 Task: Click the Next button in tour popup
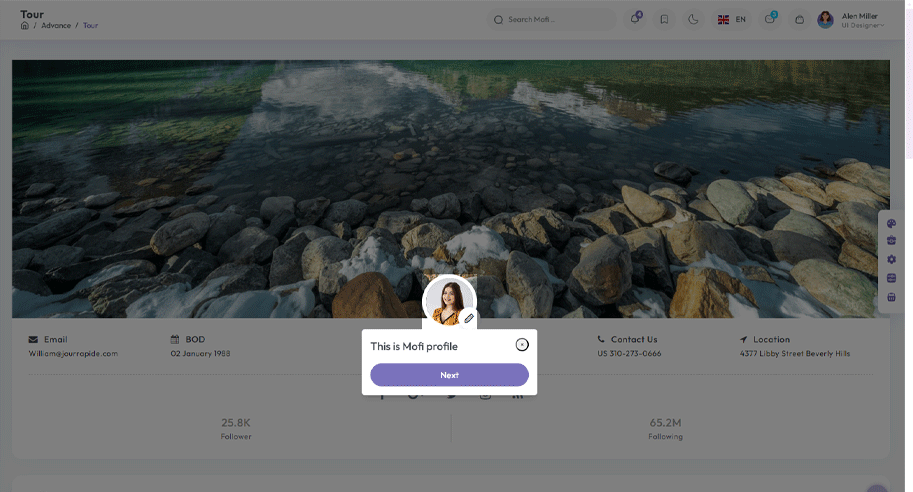click(449, 375)
